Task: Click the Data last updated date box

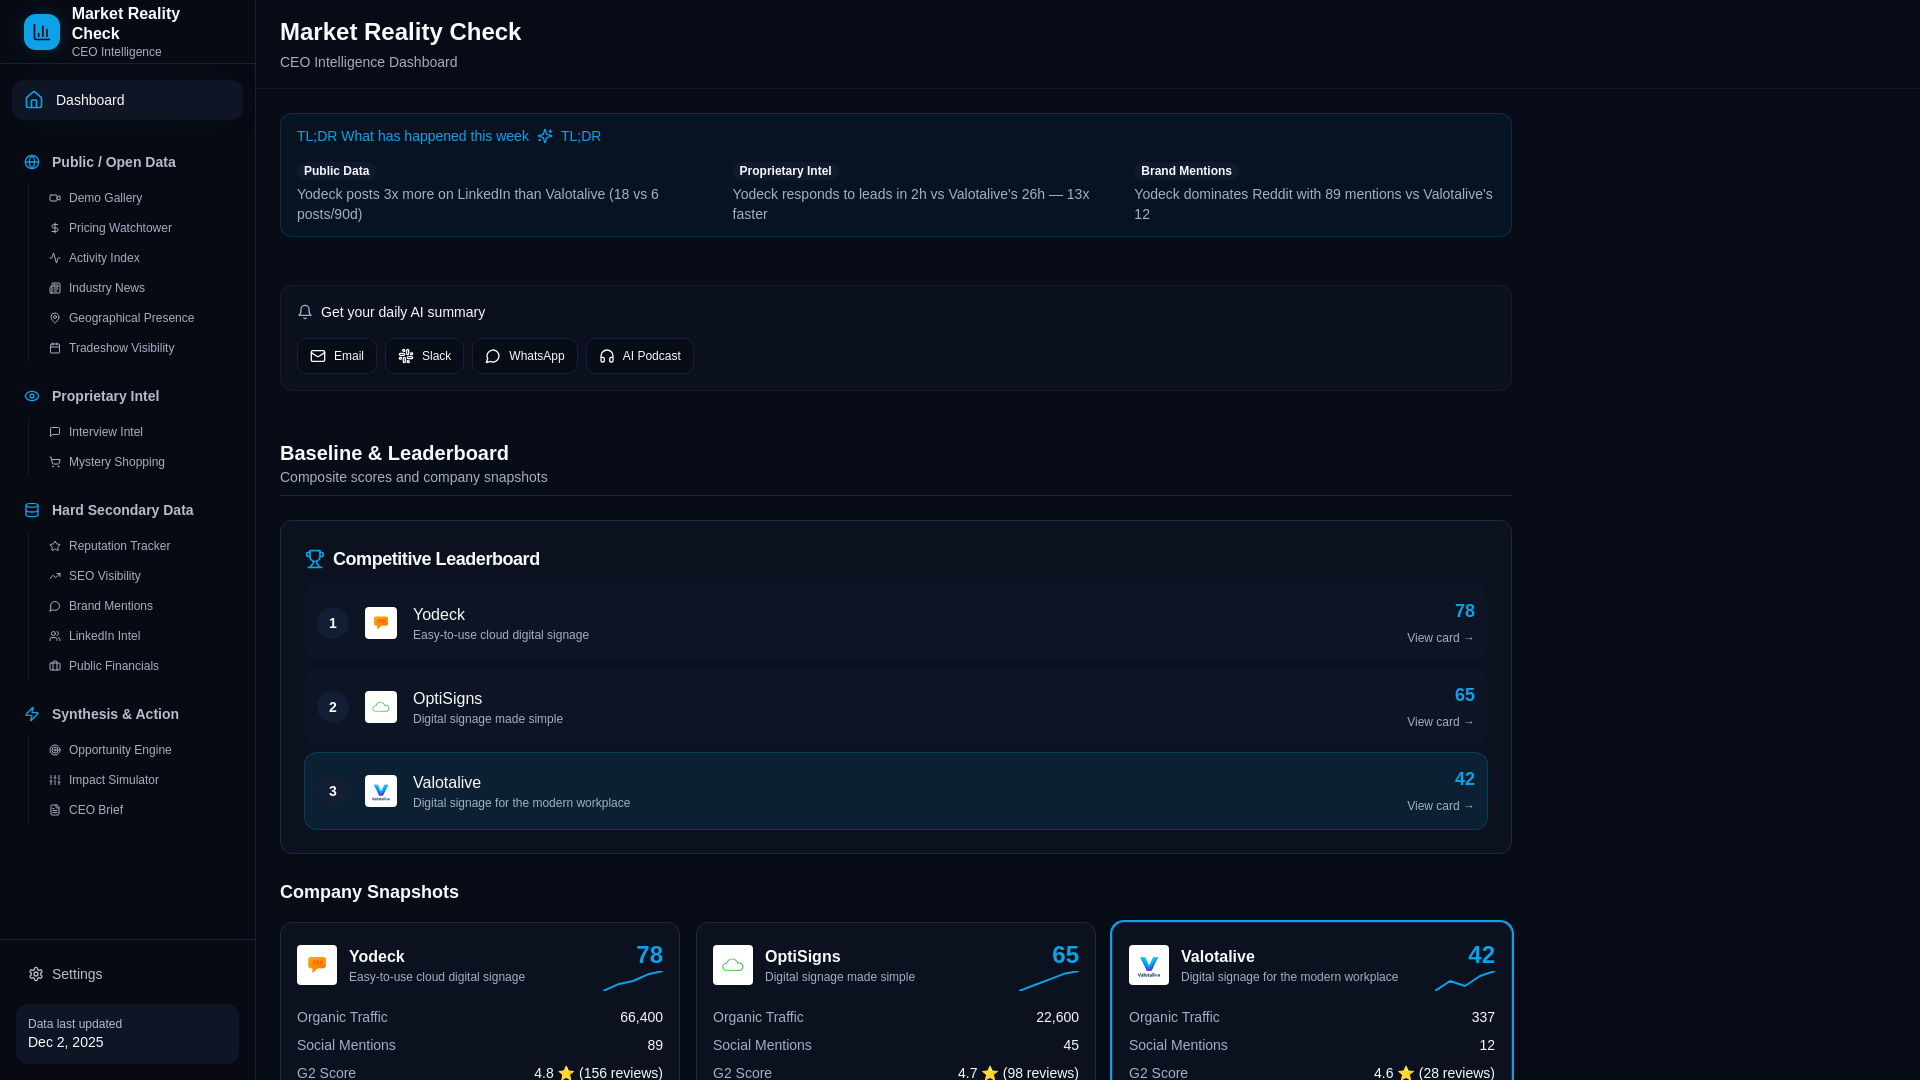Action: (127, 1033)
